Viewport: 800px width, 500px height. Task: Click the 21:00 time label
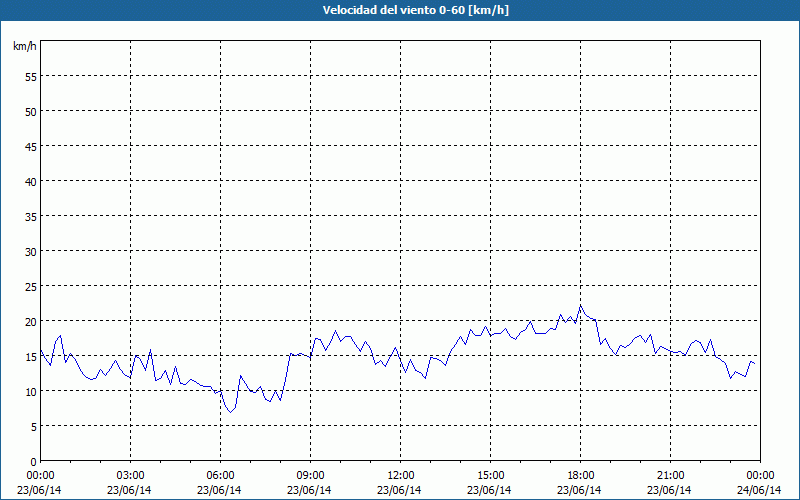(x=670, y=476)
